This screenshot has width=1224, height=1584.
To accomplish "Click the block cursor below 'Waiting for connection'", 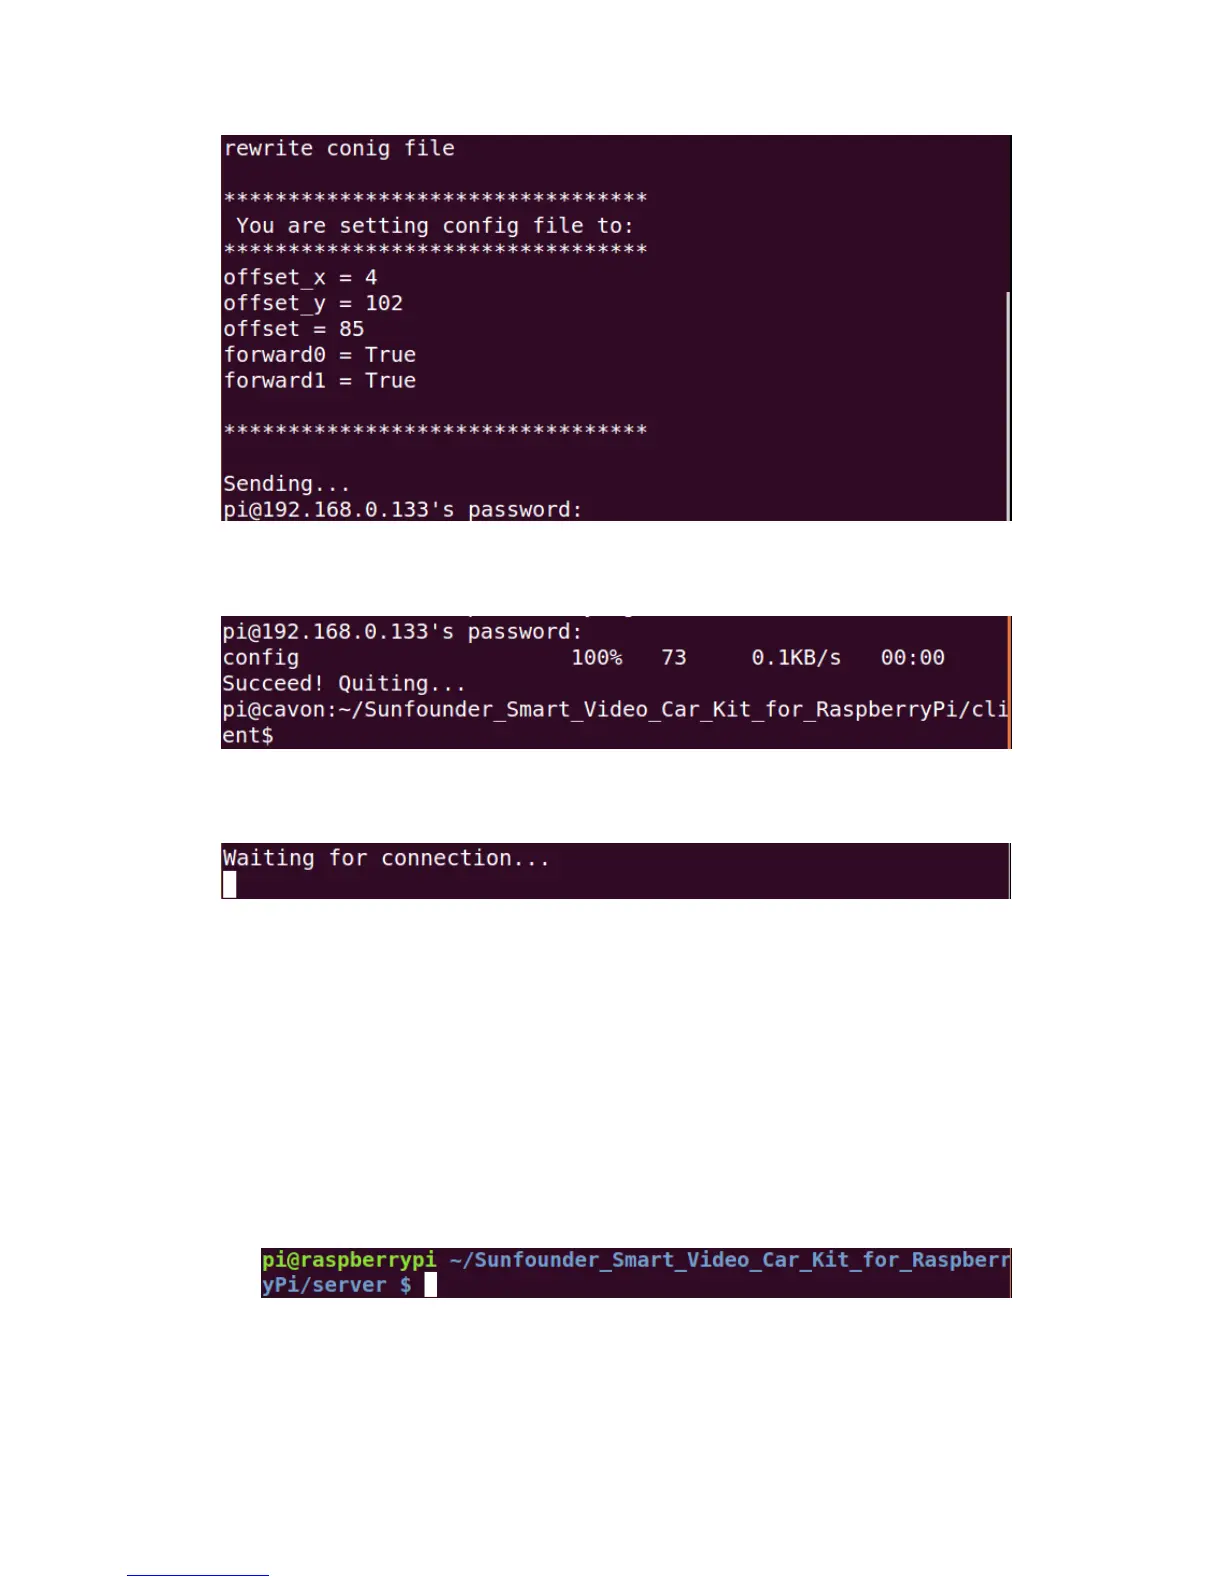I will [230, 884].
